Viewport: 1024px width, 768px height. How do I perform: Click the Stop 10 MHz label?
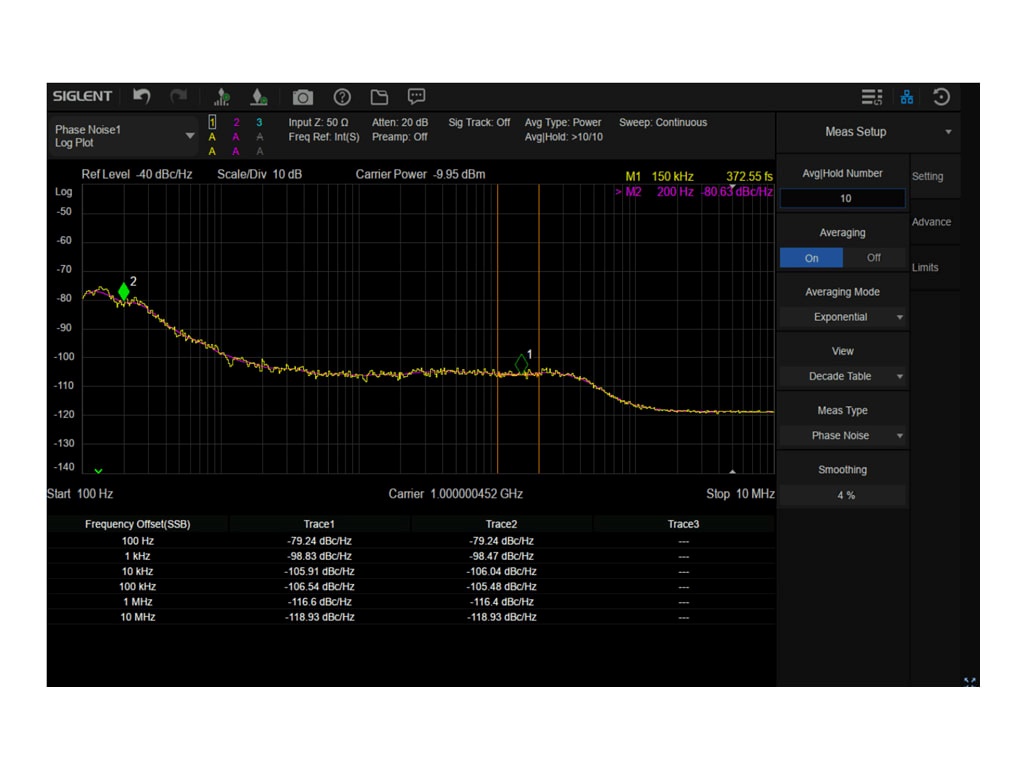pos(740,494)
